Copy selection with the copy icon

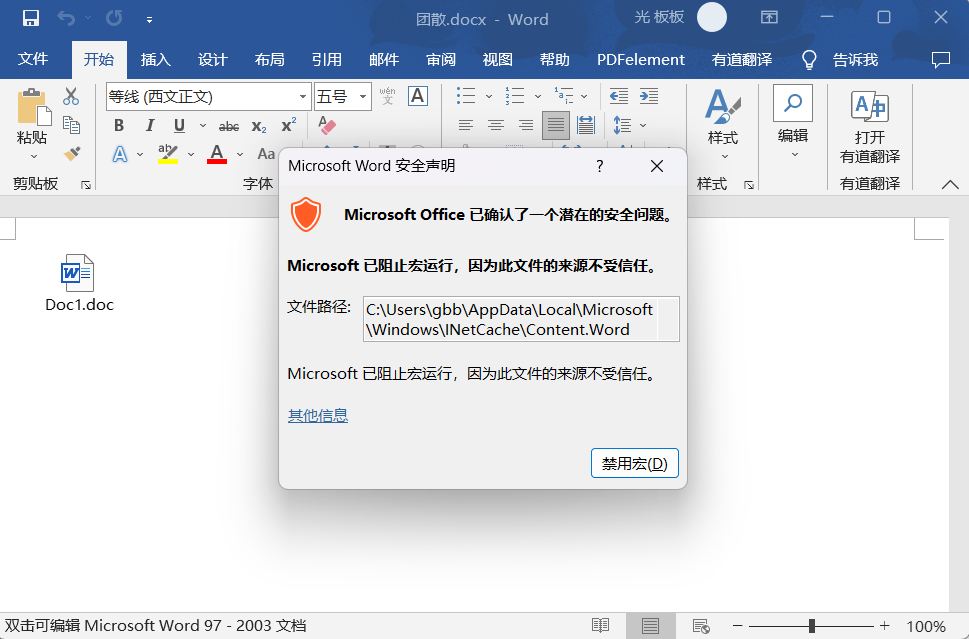click(71, 125)
